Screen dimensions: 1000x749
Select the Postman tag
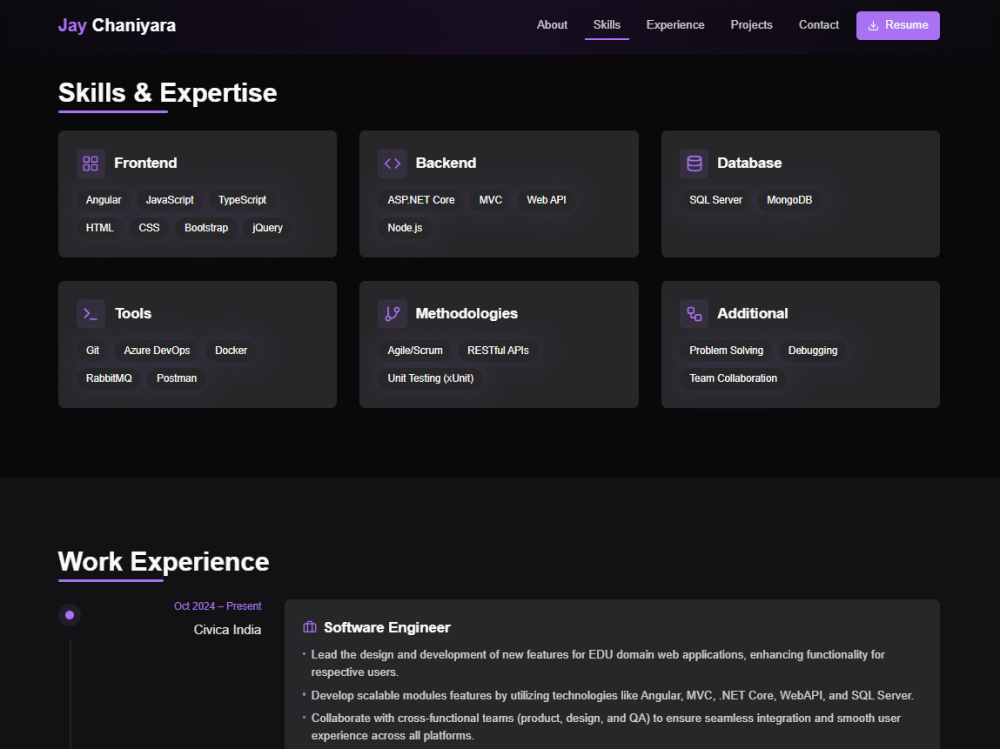click(177, 378)
